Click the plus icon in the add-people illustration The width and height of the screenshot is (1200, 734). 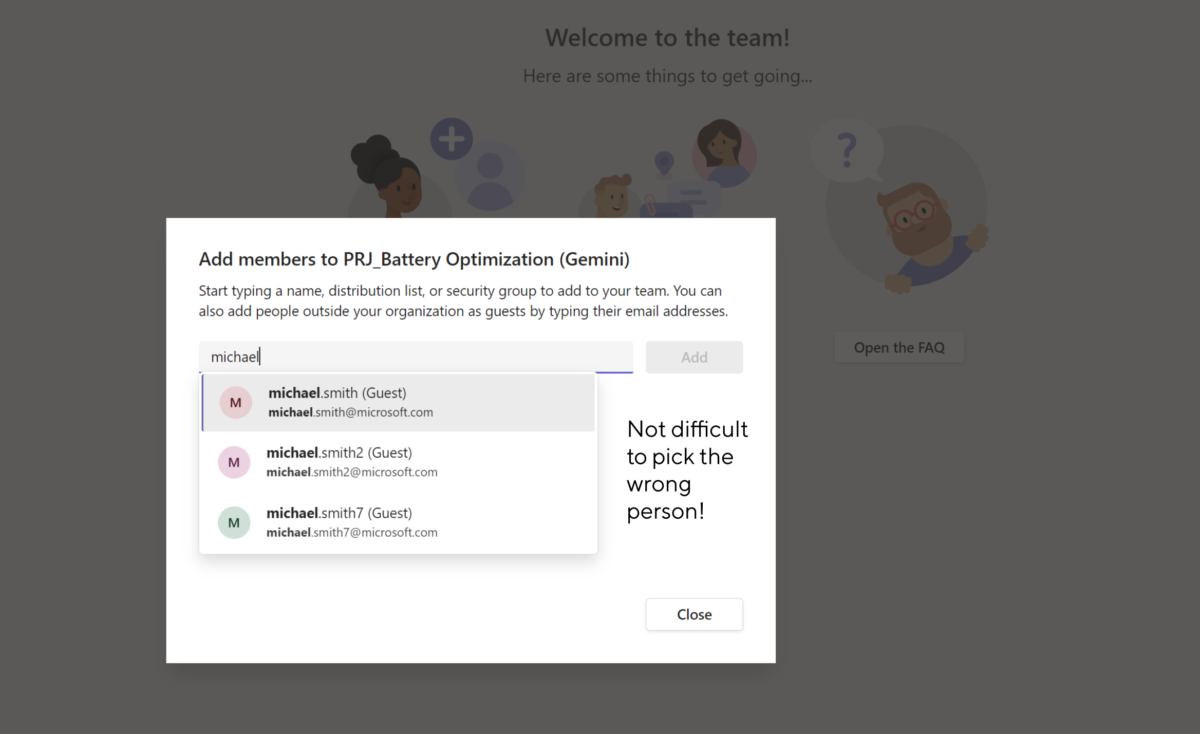[451, 138]
